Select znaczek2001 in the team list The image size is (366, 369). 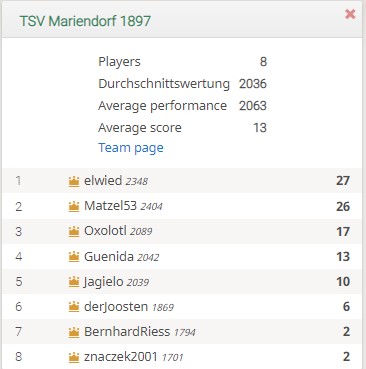120,356
